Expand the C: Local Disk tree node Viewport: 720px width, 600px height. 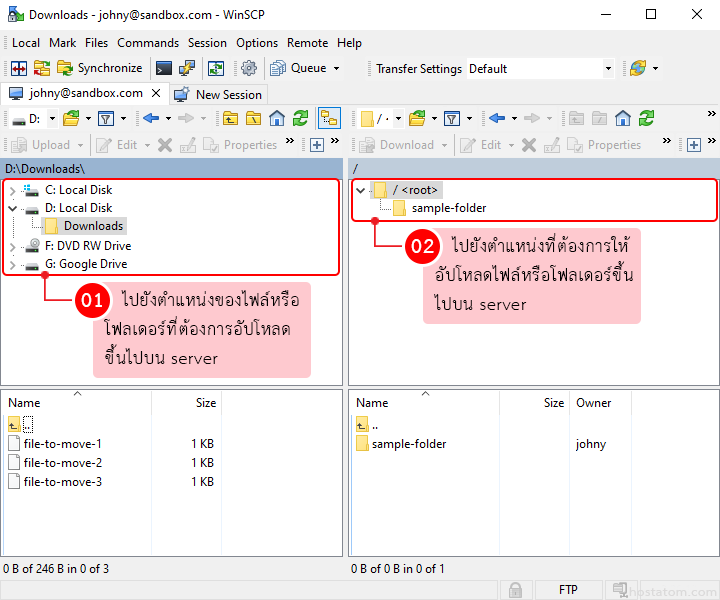click(x=12, y=190)
